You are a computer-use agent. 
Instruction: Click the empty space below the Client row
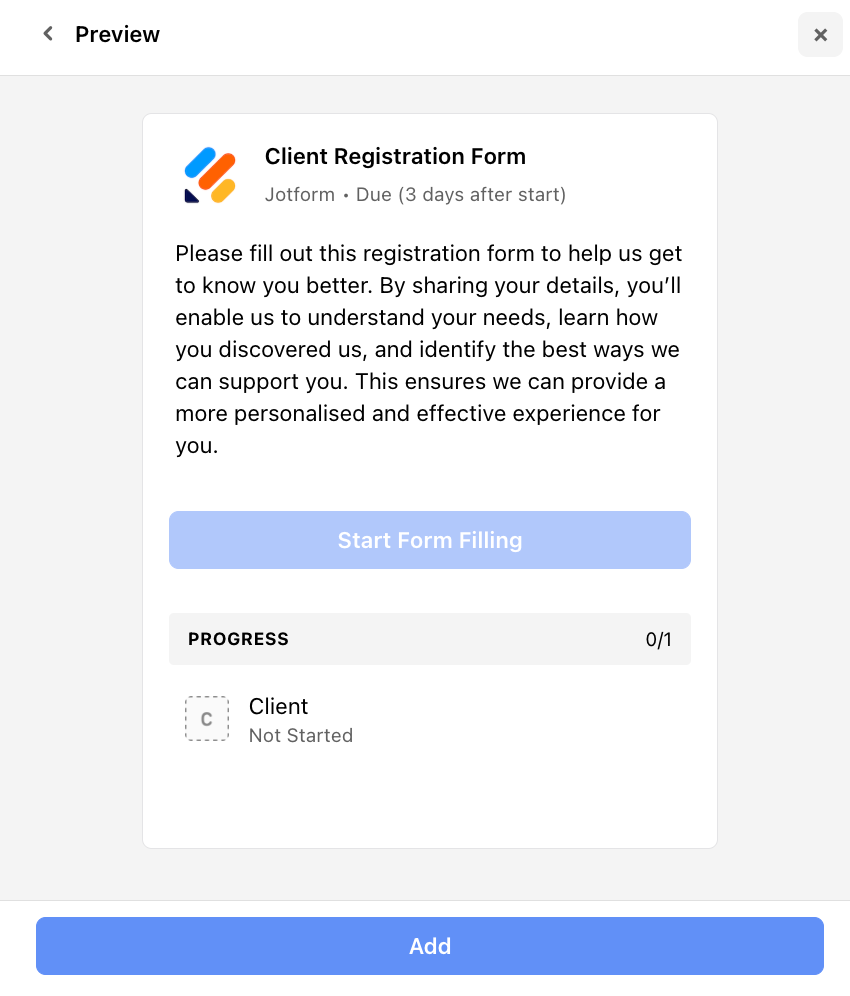(x=430, y=800)
